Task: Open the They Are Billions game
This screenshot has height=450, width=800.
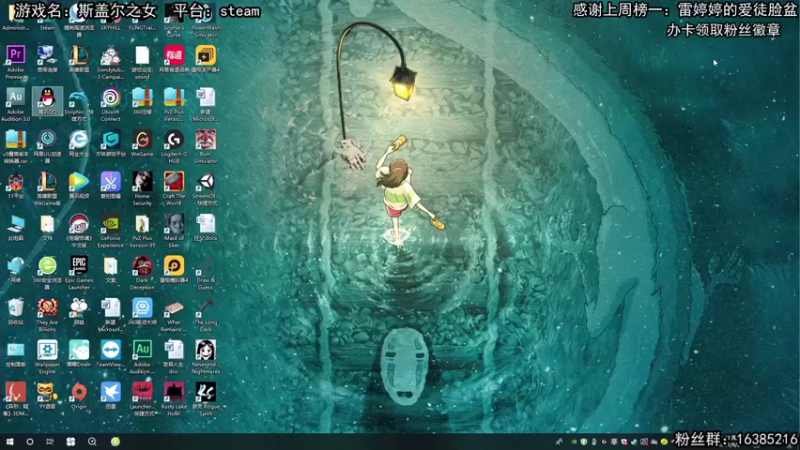Action: coord(47,315)
